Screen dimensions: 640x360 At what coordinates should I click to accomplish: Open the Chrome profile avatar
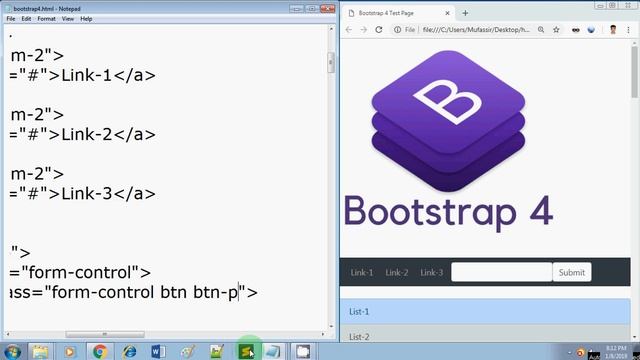coord(613,30)
